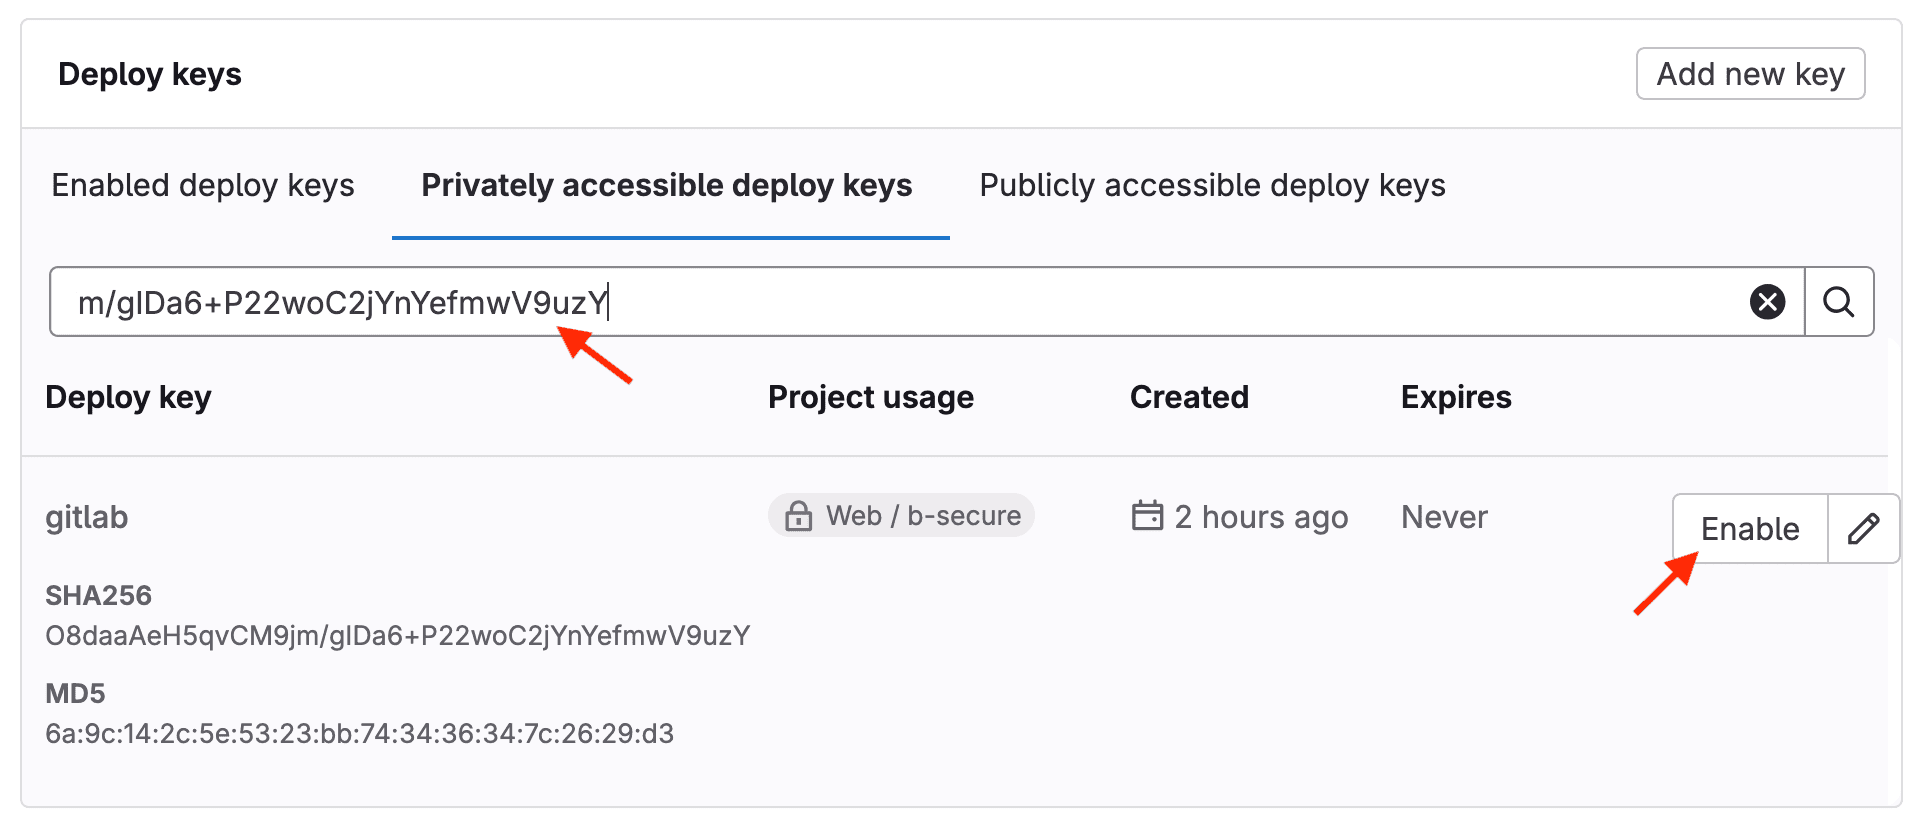
Task: Click the Expires column header
Action: [1456, 397]
